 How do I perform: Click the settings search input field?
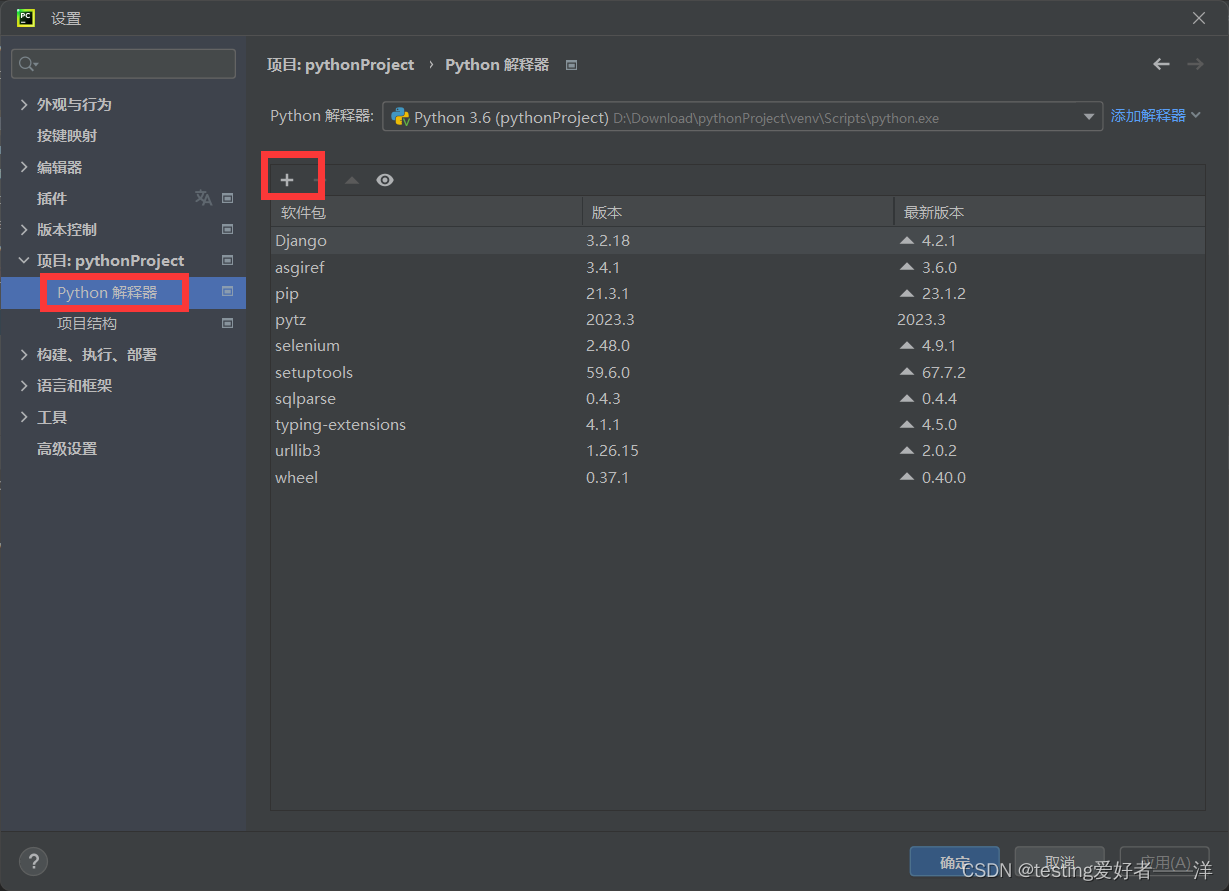[123, 63]
